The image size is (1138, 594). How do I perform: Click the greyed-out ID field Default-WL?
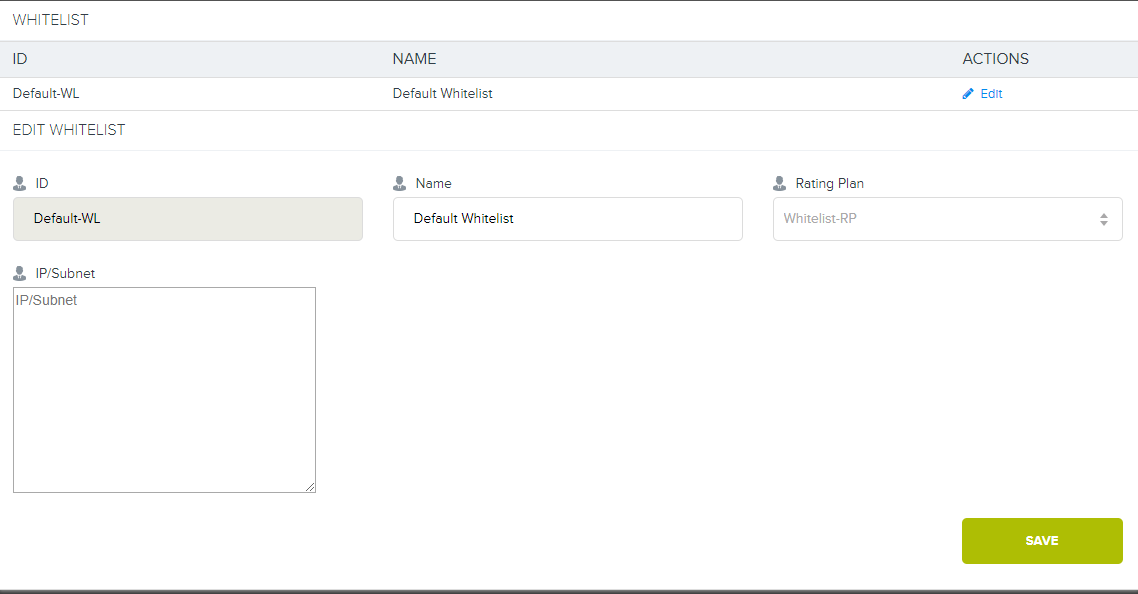point(187,219)
